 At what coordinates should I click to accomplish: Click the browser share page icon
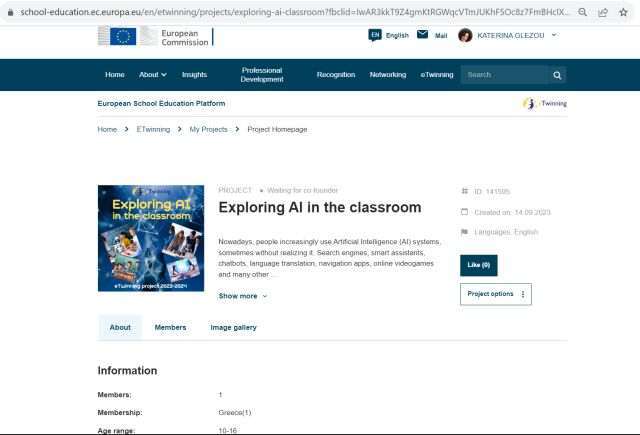click(603, 12)
